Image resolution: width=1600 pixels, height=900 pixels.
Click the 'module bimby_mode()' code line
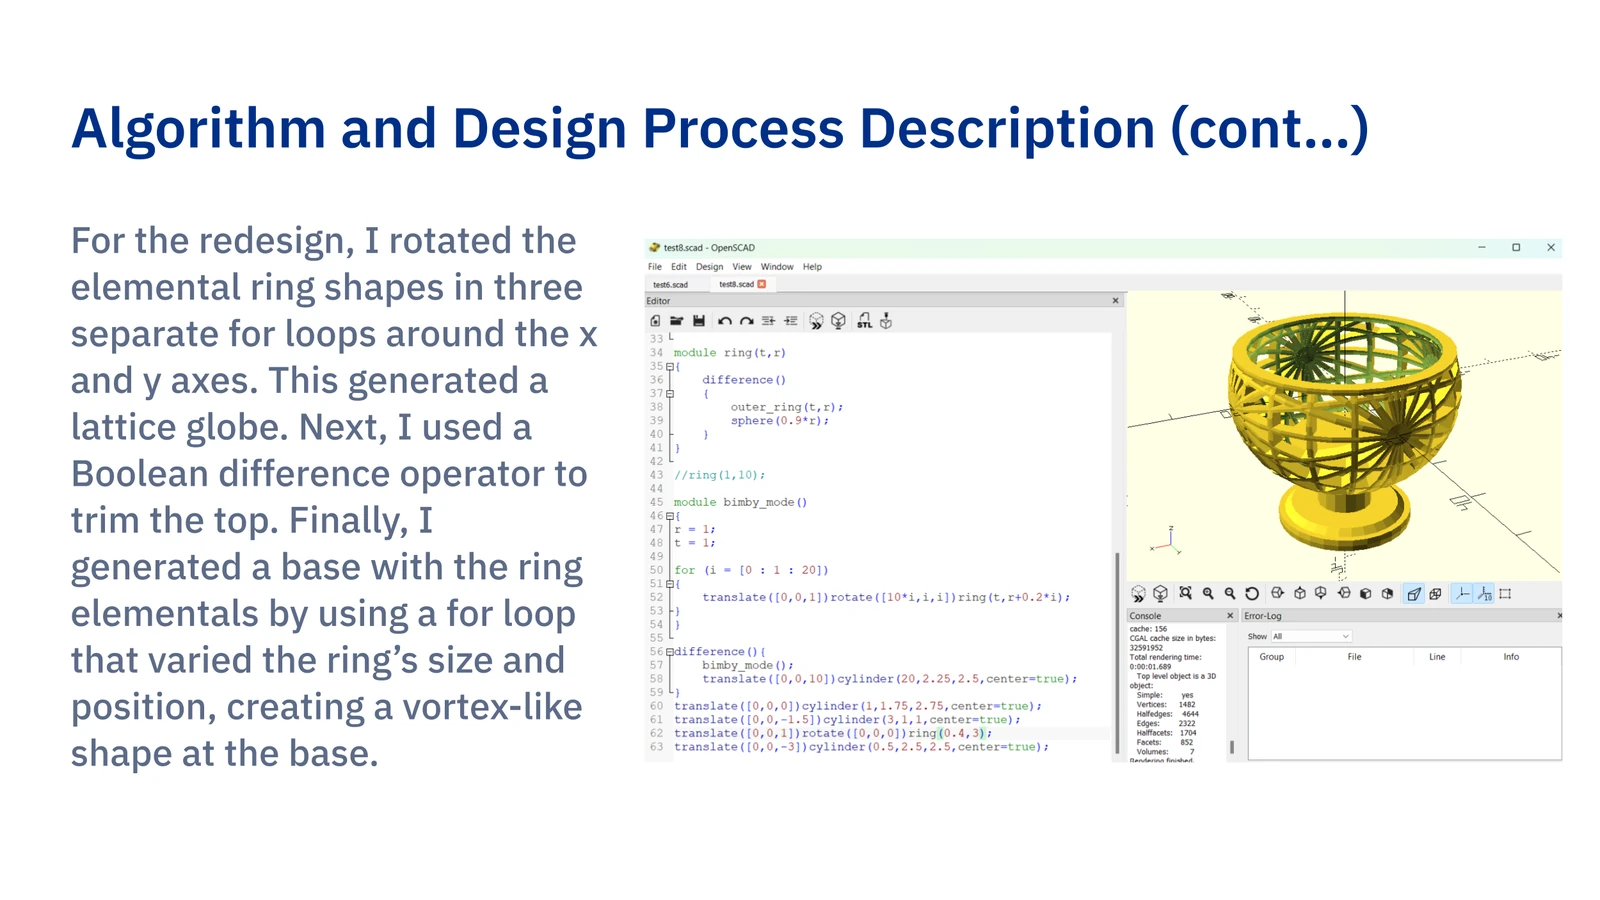(x=740, y=502)
